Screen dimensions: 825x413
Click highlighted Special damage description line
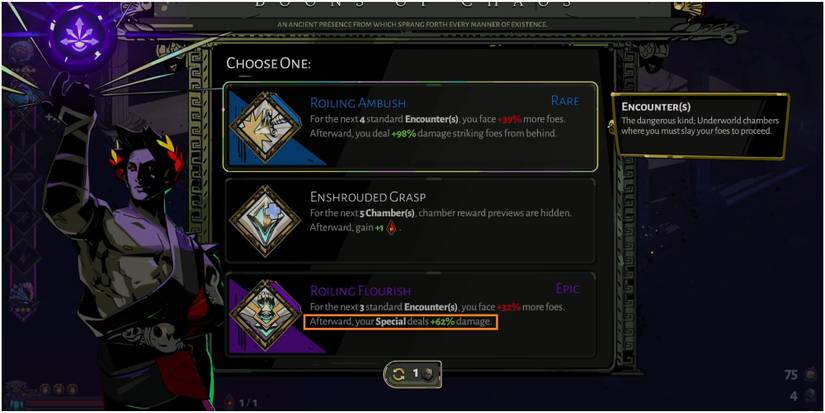[x=400, y=321]
